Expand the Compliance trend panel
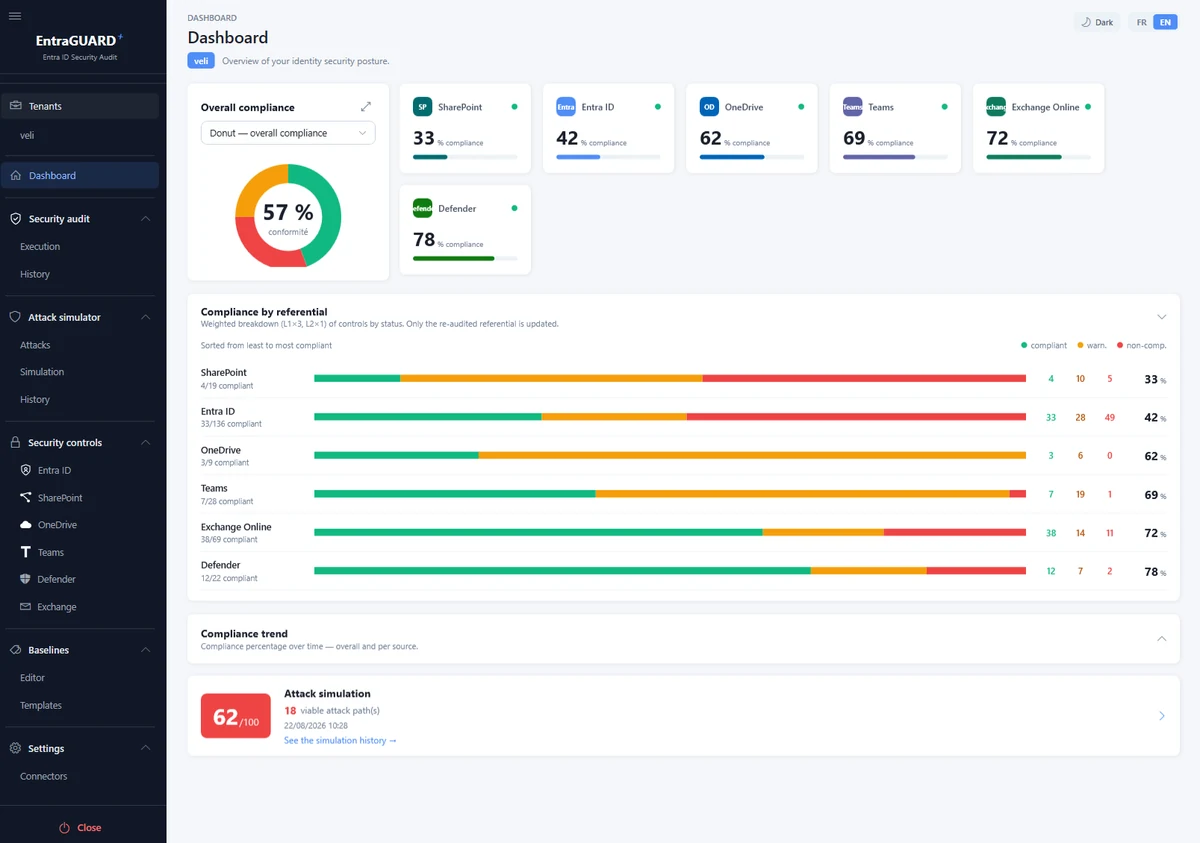Viewport: 1200px width, 843px height. (x=1161, y=638)
